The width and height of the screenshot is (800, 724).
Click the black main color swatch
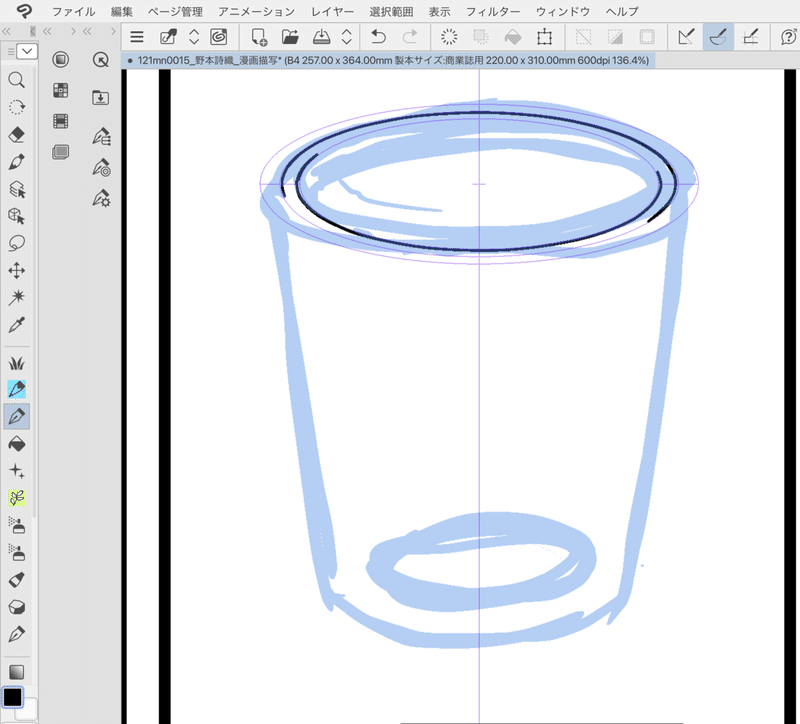click(12, 697)
